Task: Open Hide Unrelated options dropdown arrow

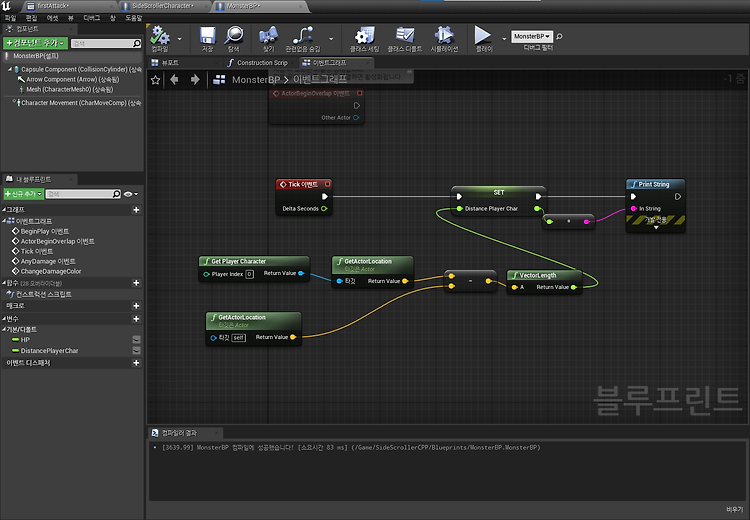Action: coord(331,39)
